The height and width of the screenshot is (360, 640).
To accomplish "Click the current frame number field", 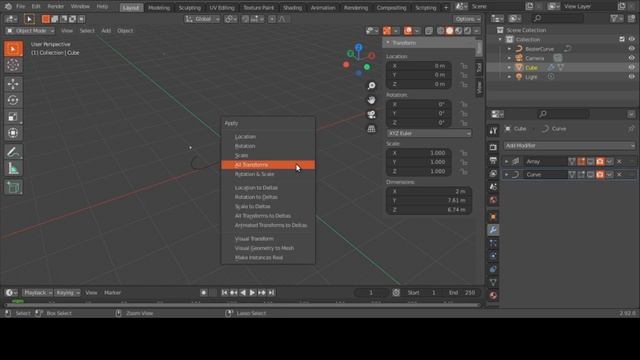I will point(371,293).
